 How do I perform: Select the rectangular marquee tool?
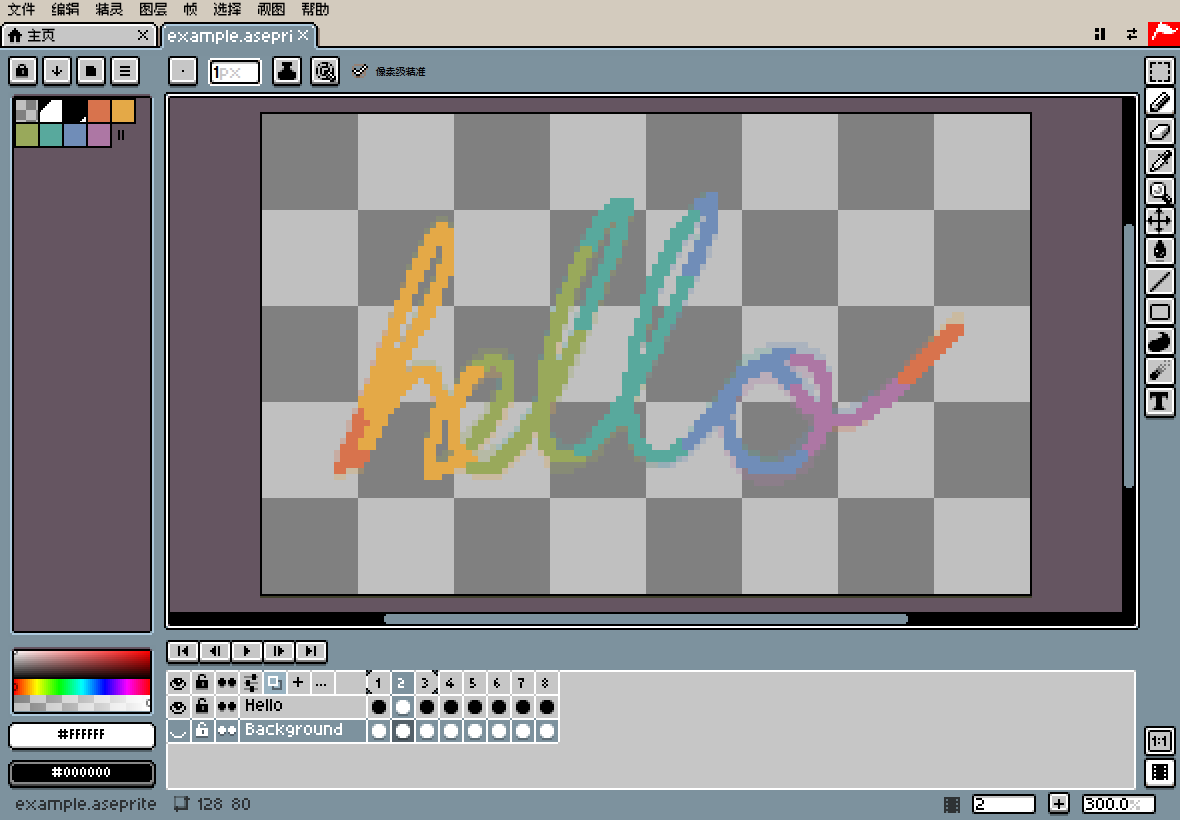[1160, 71]
